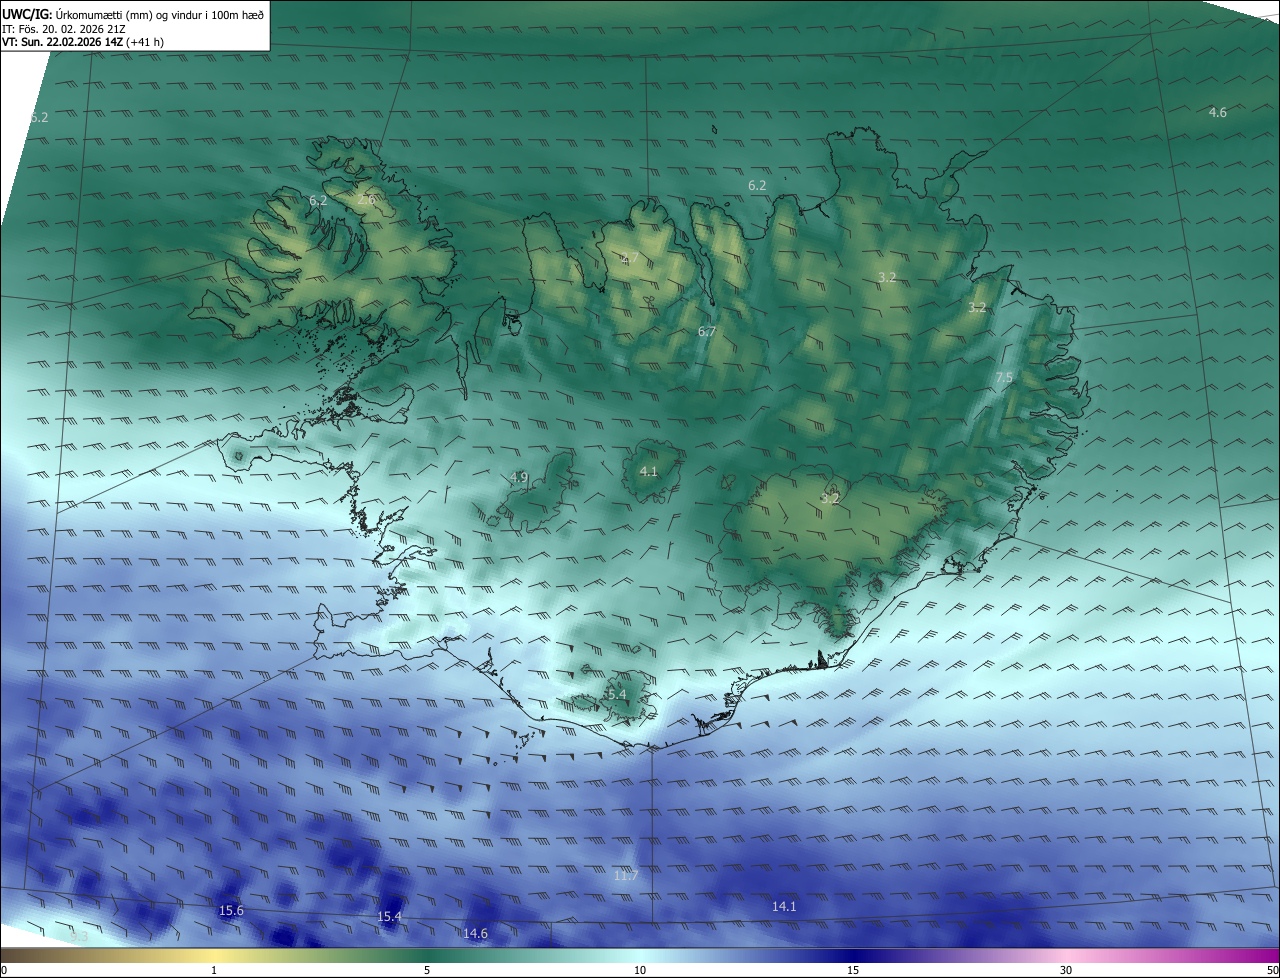Click the 15.6 value label
The width and height of the screenshot is (1280, 978).
point(231,910)
